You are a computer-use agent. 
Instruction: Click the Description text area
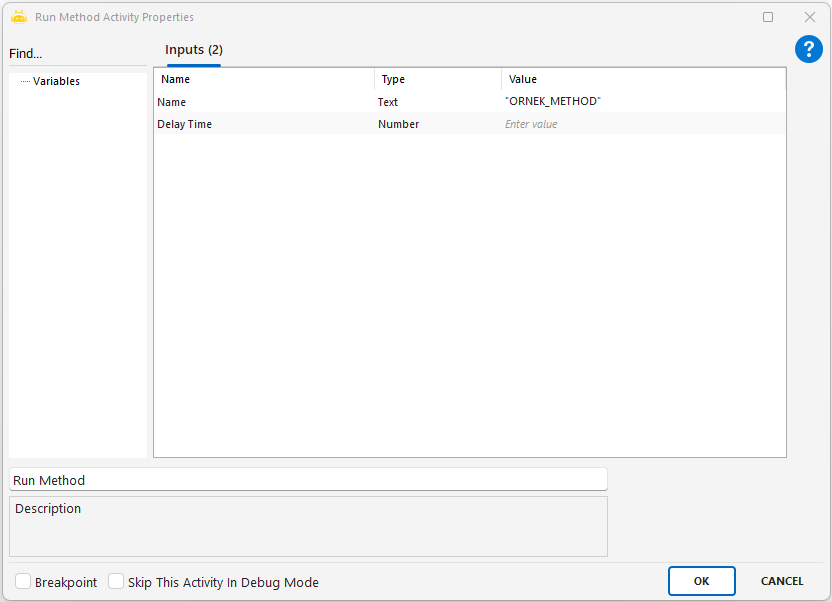[x=308, y=526]
